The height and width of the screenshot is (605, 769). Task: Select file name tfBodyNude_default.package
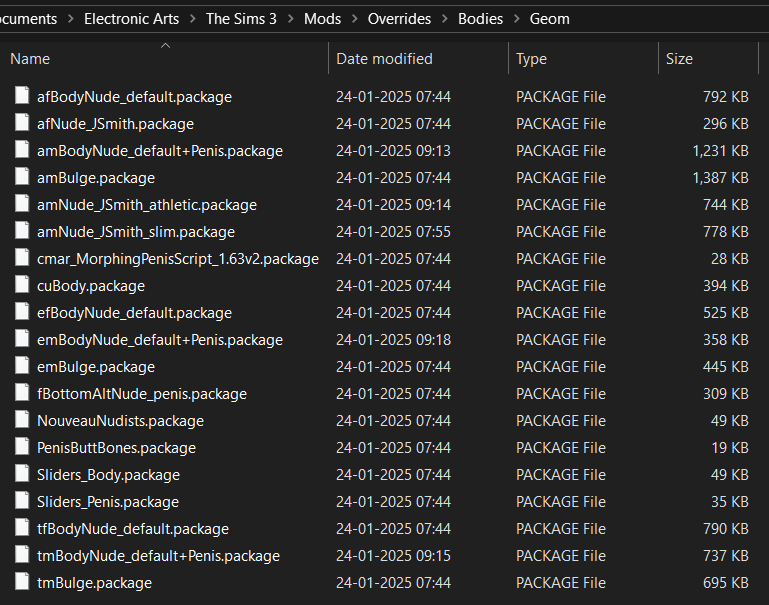coord(133,529)
